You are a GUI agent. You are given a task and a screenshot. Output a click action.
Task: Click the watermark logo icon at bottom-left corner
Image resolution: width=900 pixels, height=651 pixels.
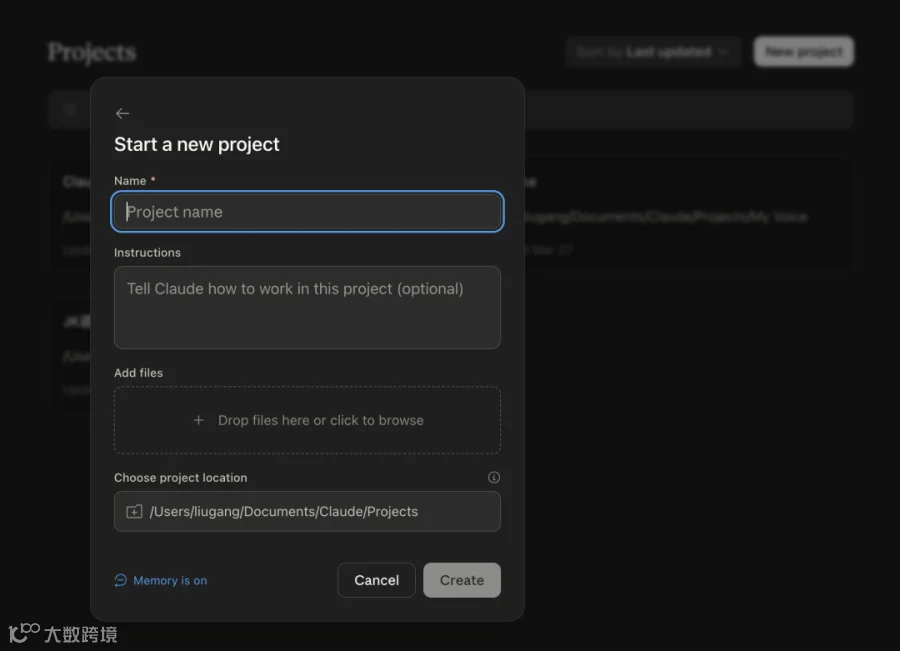tap(24, 633)
